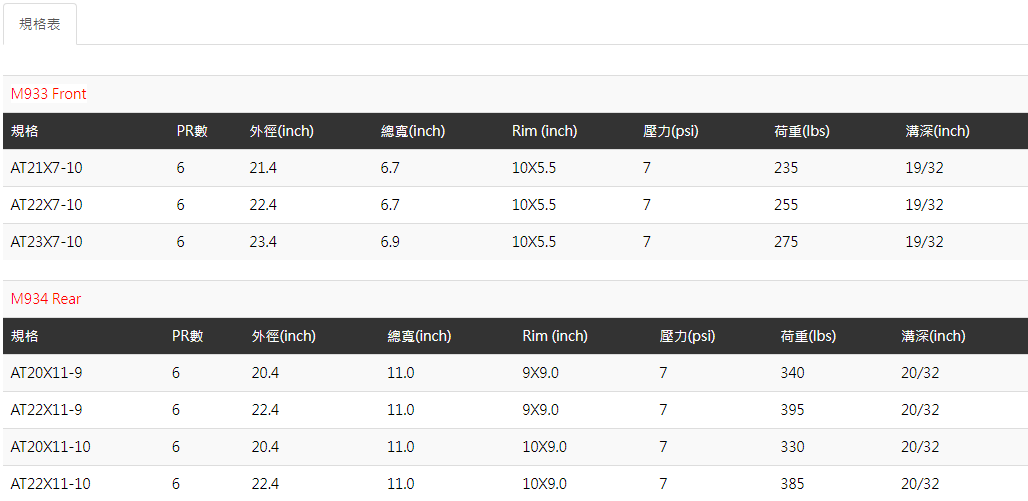Select the AT20X11-10 spec cell

tap(51, 447)
